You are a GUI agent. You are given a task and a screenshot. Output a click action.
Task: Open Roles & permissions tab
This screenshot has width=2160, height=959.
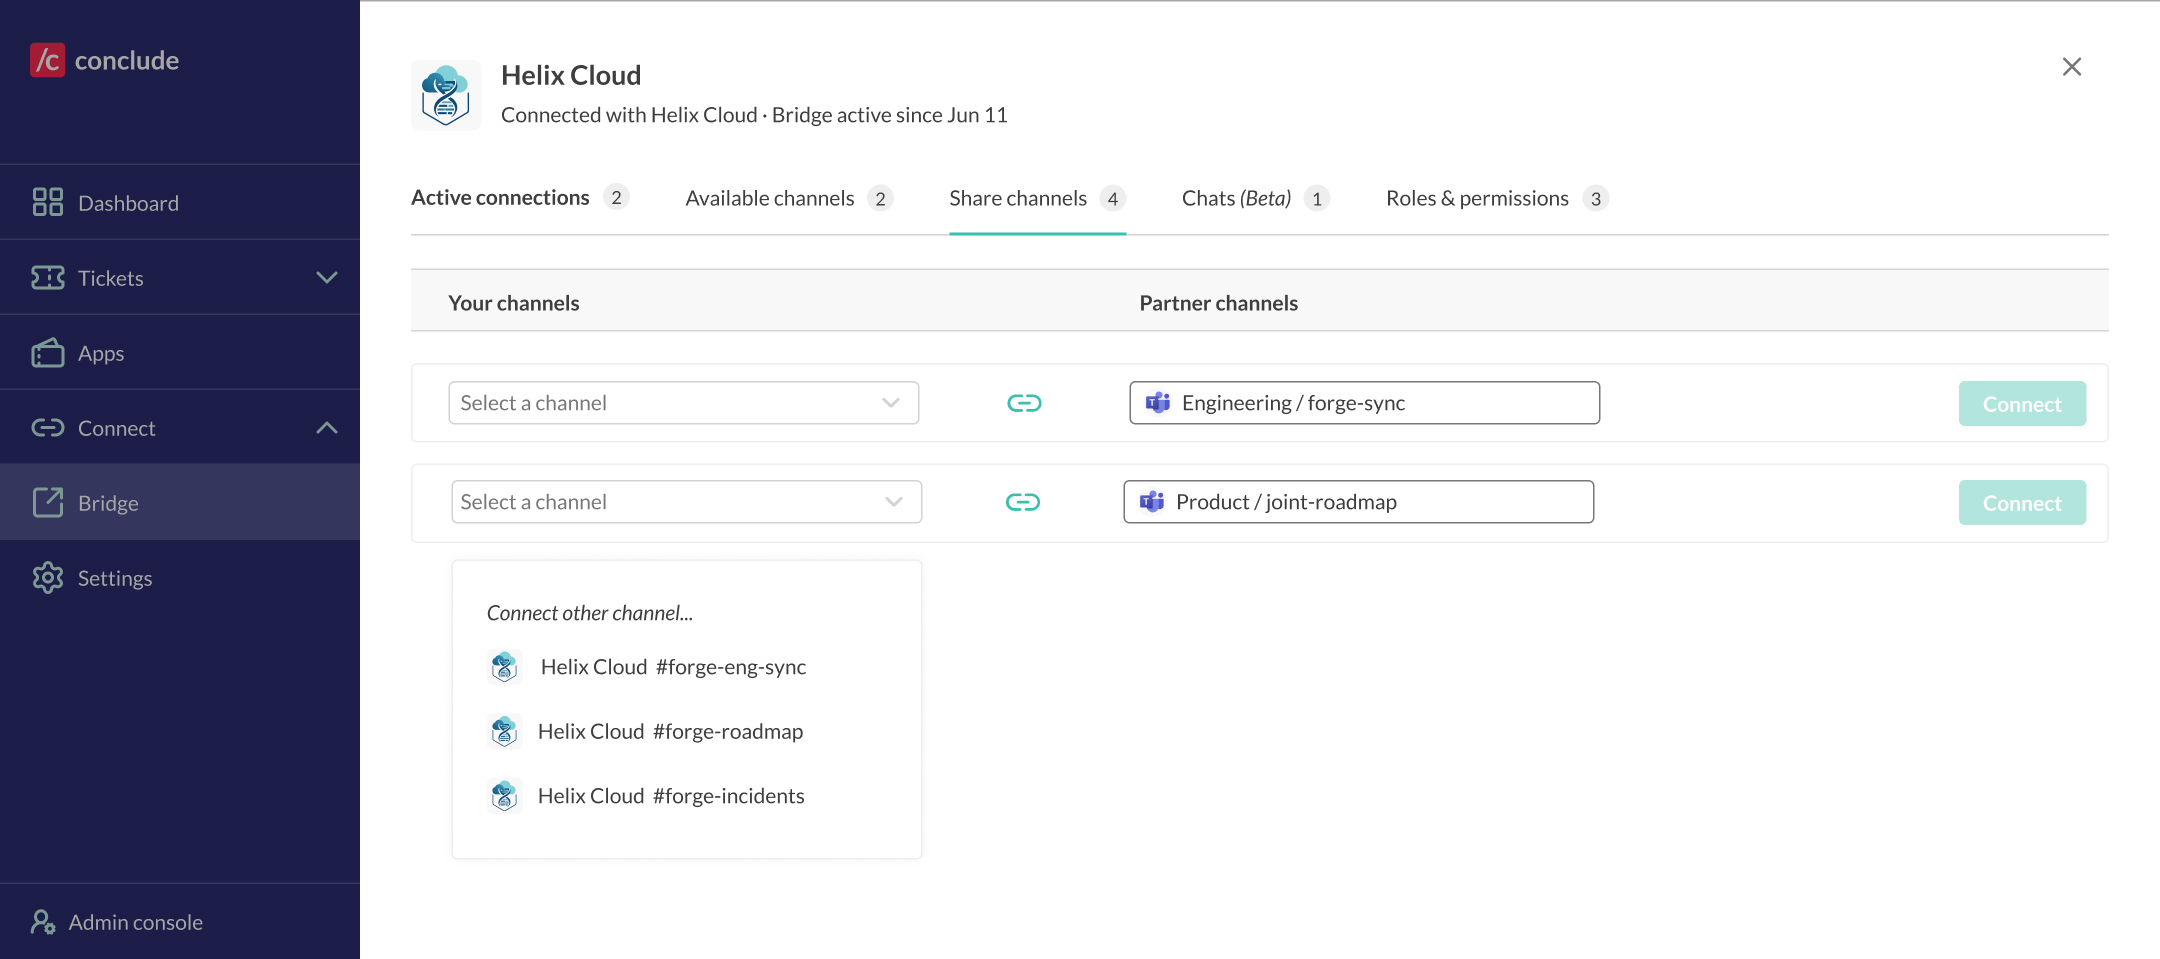tap(1497, 198)
